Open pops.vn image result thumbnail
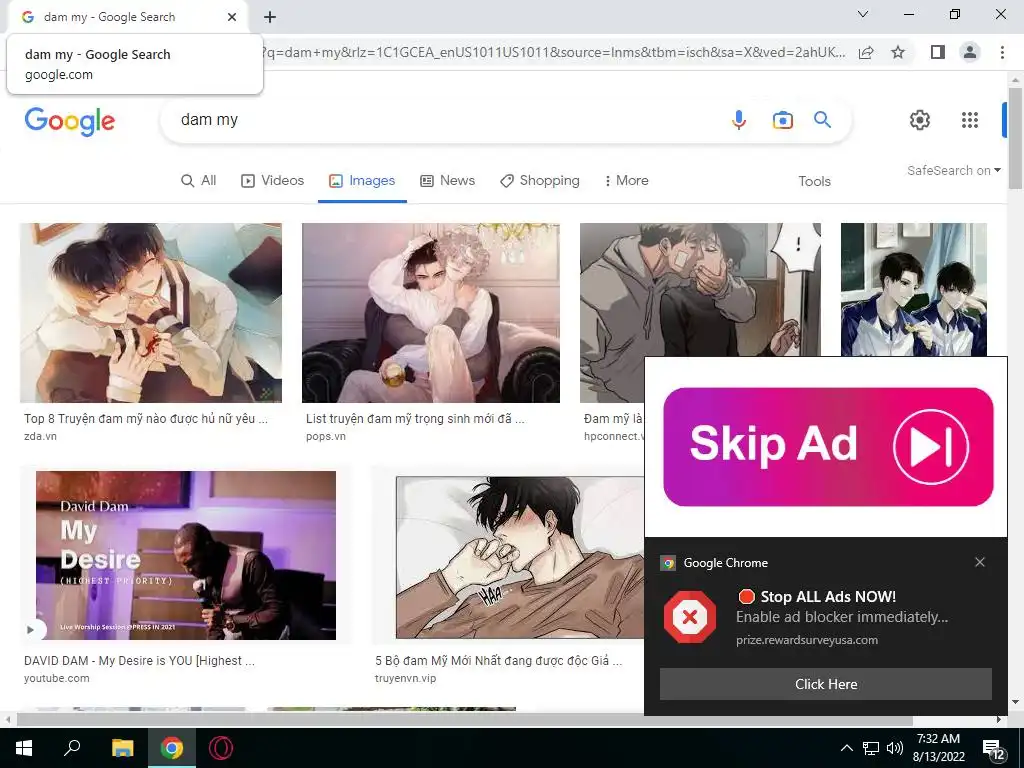This screenshot has width=1024, height=768. pos(431,313)
